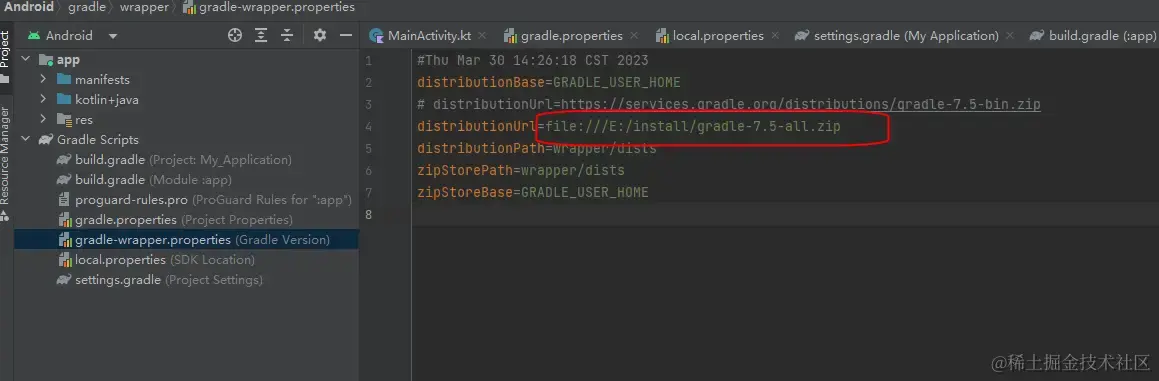Click gradle breadcrumb in navigation bar
This screenshot has width=1159, height=381.
(86, 7)
